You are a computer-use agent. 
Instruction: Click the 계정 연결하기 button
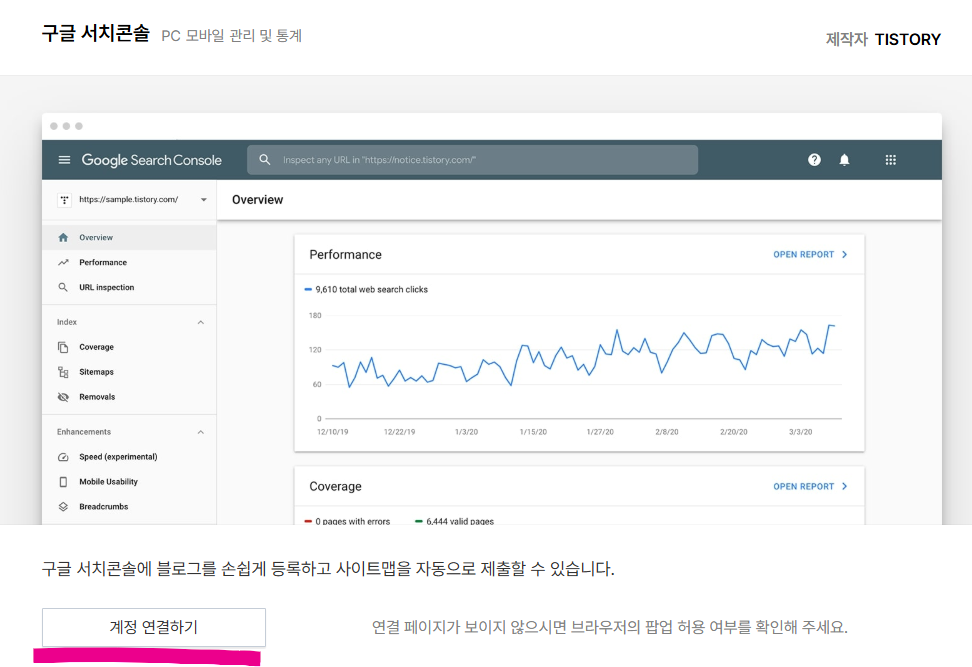click(154, 627)
